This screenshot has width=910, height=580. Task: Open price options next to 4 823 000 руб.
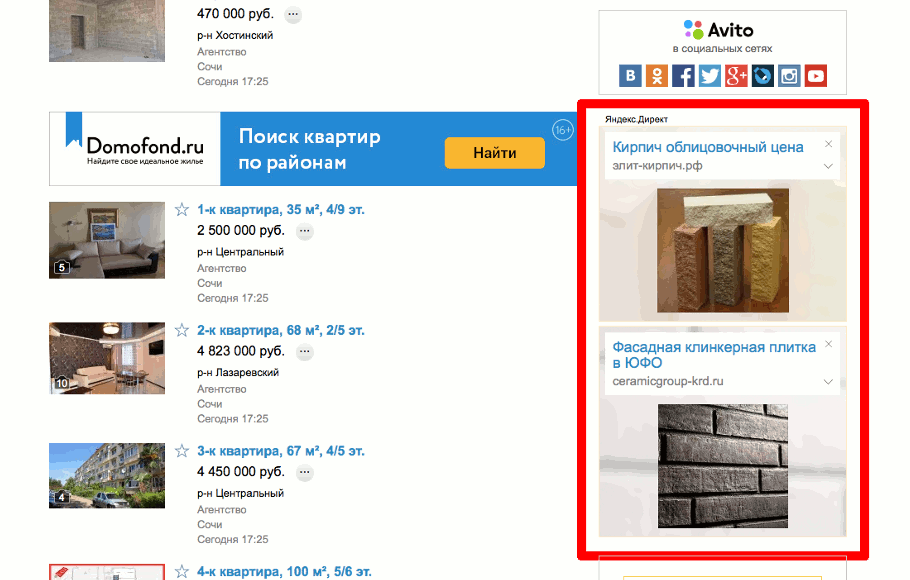305,352
